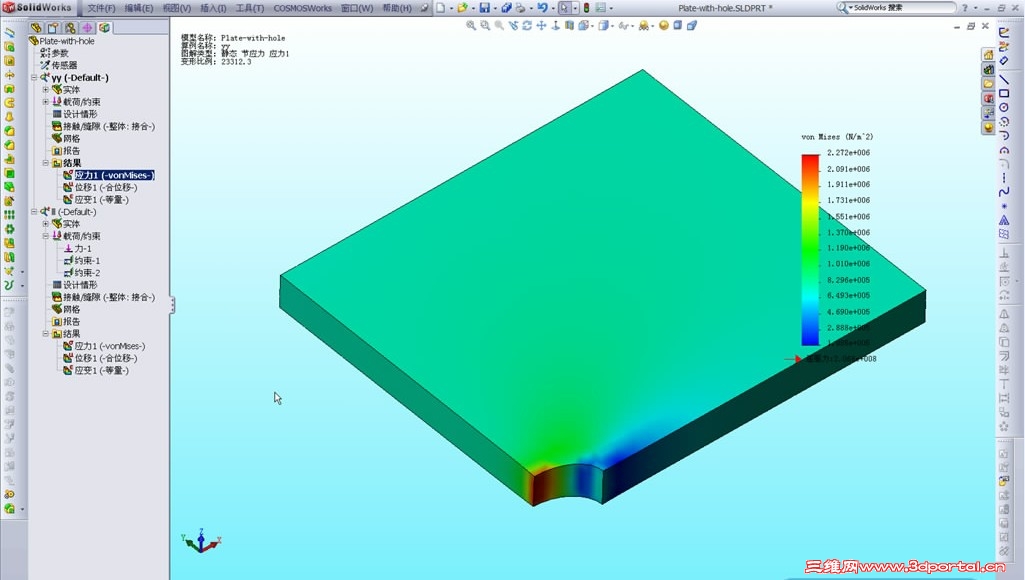
Task: Click the Zoom to Fit magnifier icon
Action: tap(471, 26)
